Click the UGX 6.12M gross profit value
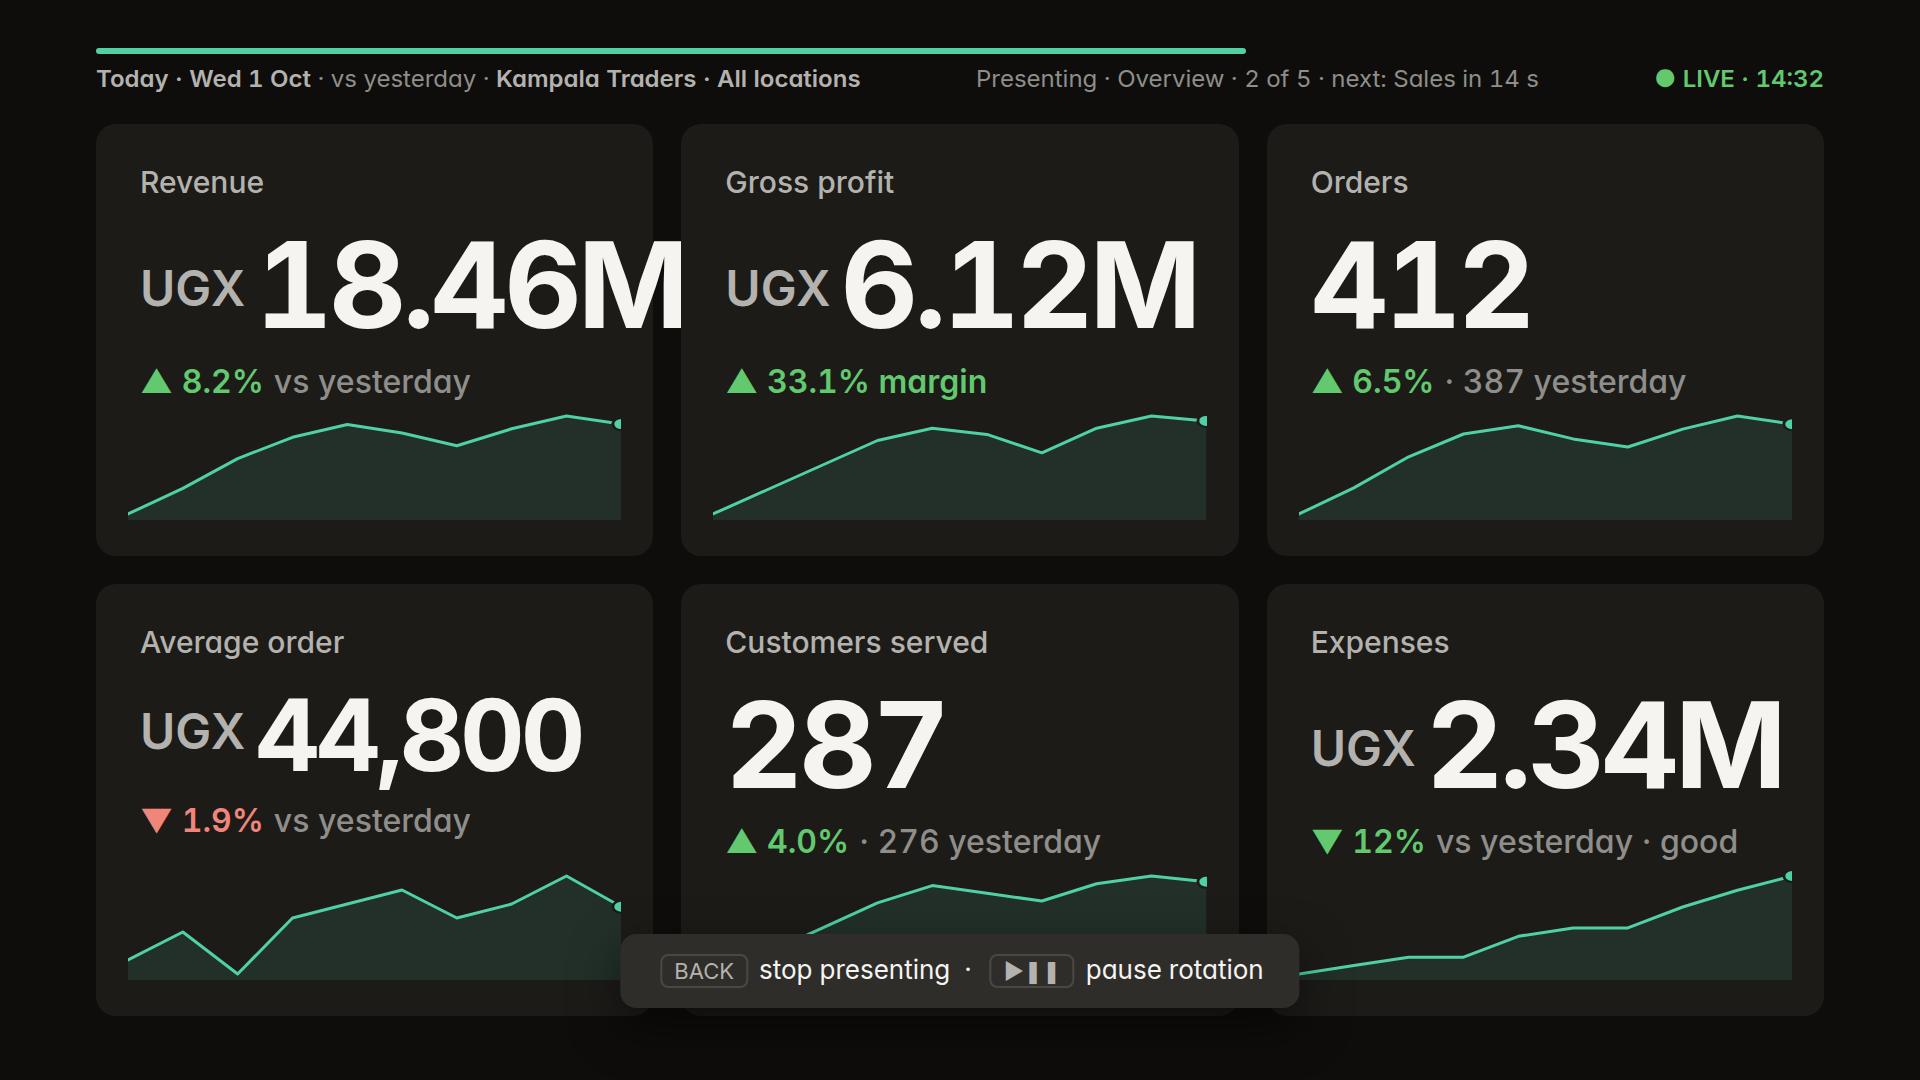This screenshot has width=1920, height=1080. (x=962, y=286)
